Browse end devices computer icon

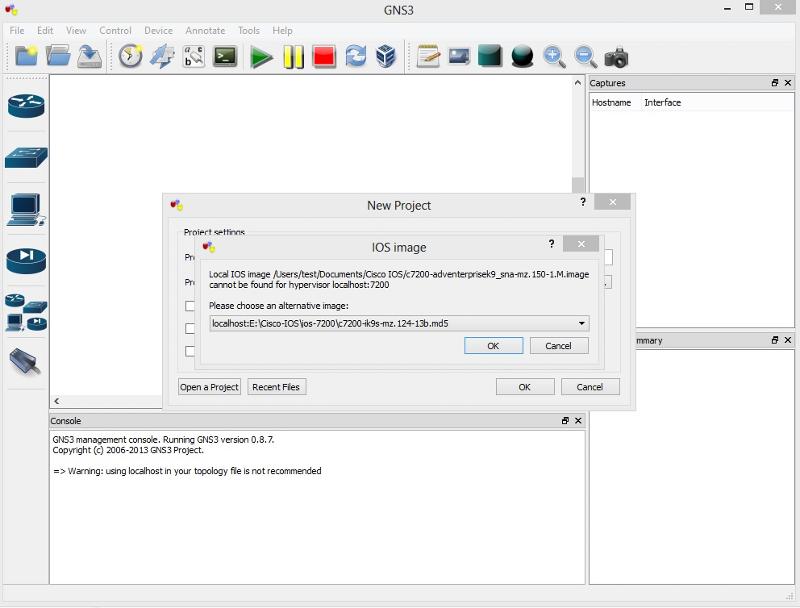pos(26,209)
